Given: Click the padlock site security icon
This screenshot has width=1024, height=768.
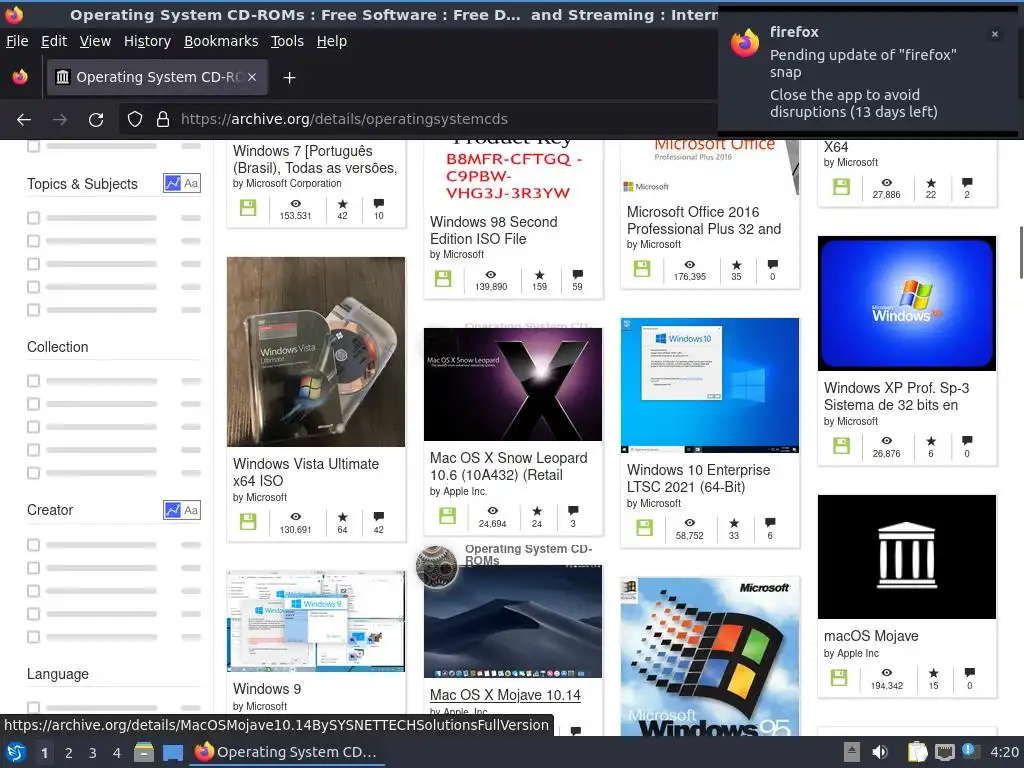Looking at the screenshot, I should (163, 119).
